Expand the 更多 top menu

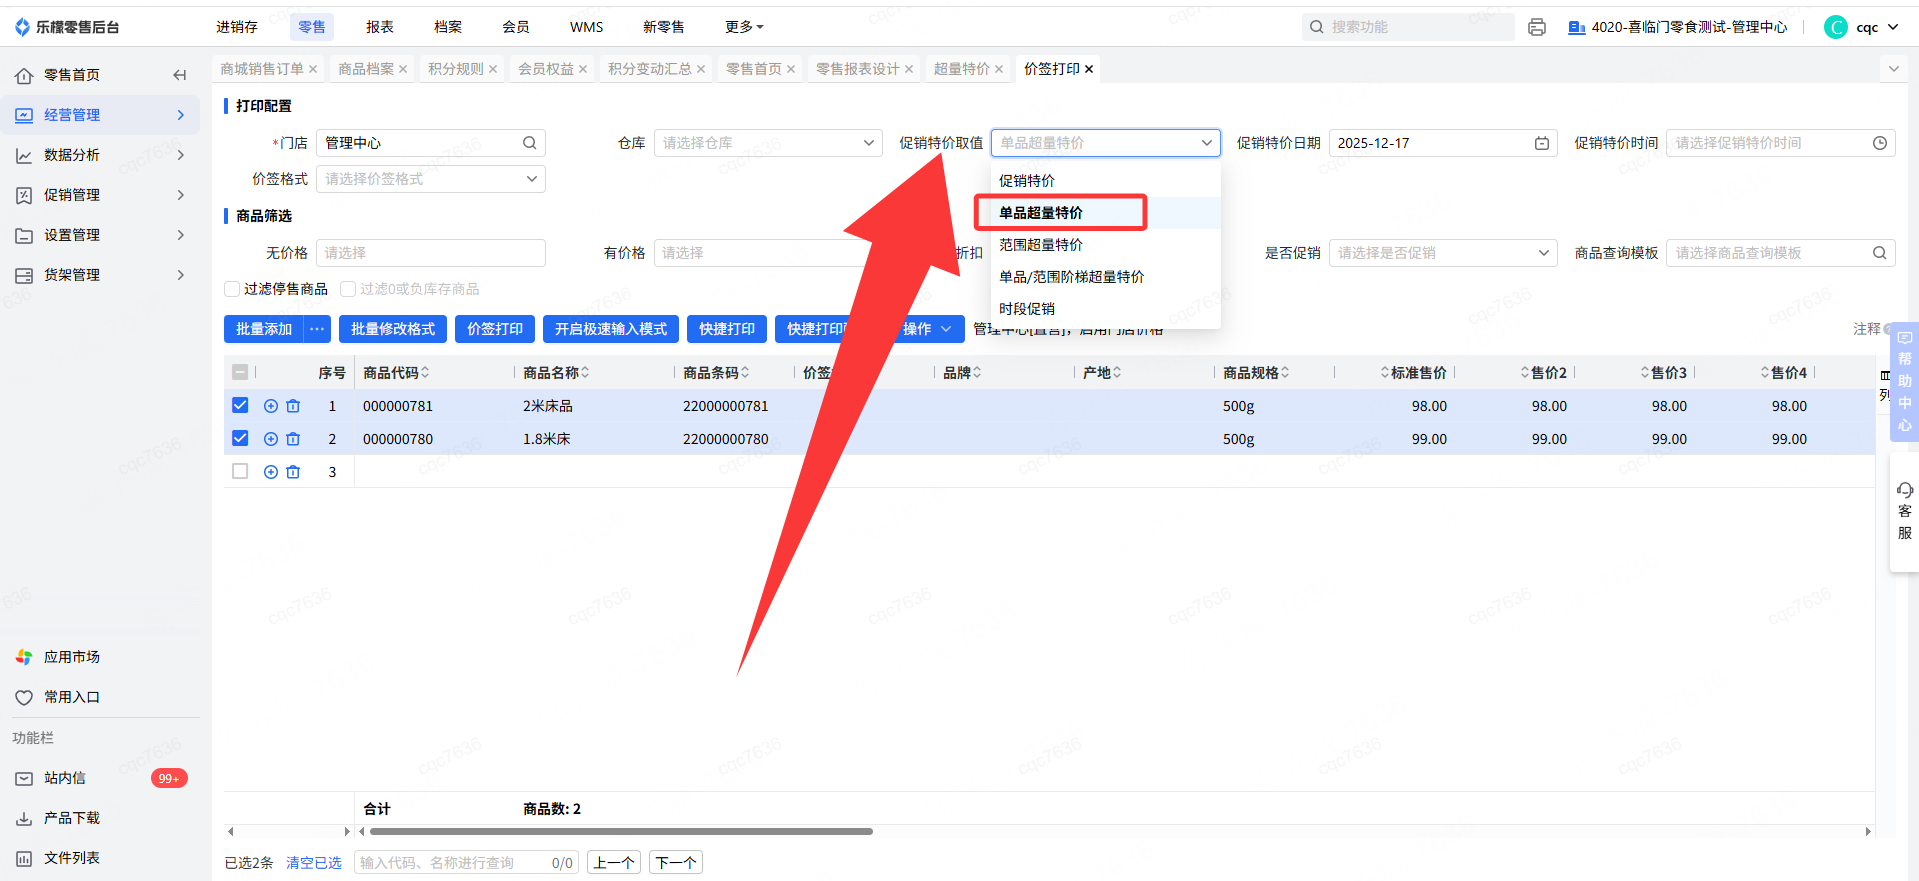pyautogui.click(x=744, y=27)
